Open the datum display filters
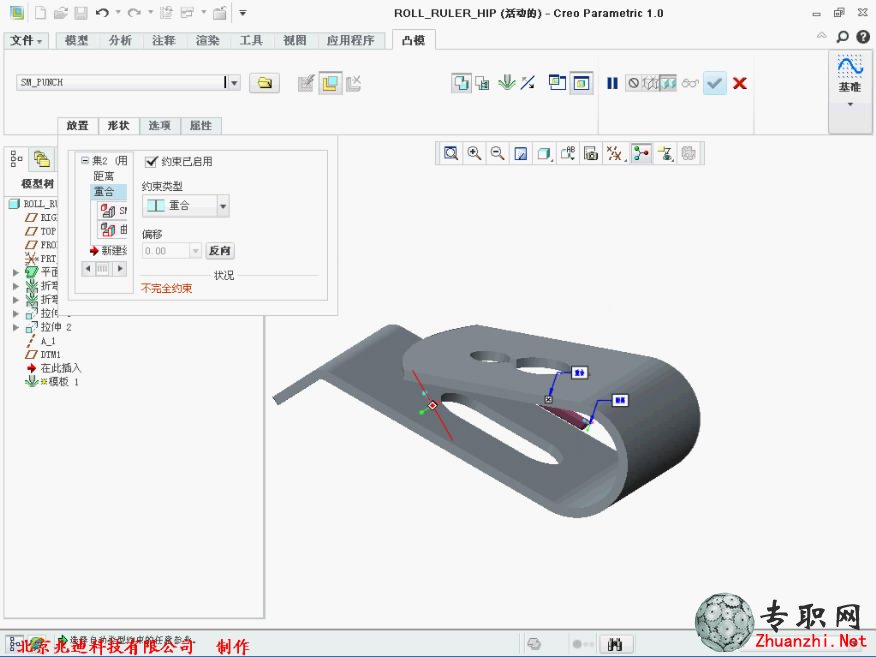Viewport: 876px width, 657px height. click(615, 153)
